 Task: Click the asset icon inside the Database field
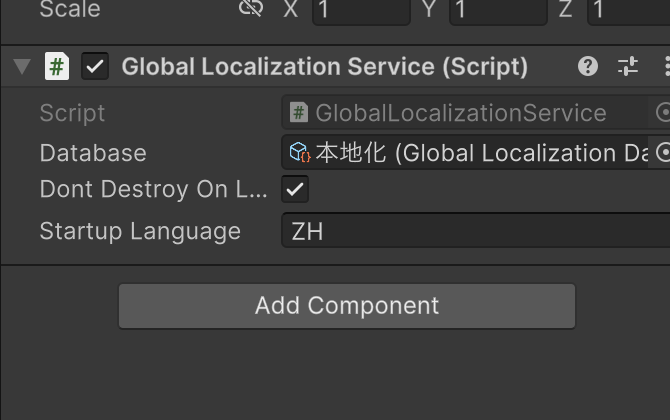coord(299,153)
